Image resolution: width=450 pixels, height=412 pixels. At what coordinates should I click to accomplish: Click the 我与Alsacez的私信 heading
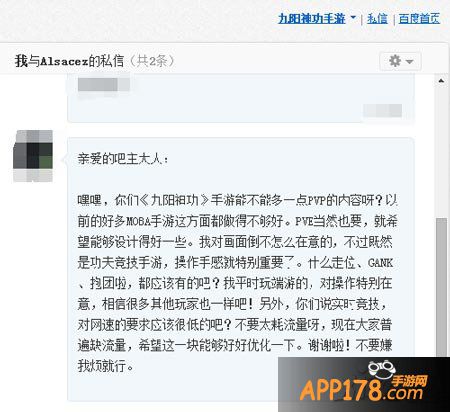coord(69,61)
